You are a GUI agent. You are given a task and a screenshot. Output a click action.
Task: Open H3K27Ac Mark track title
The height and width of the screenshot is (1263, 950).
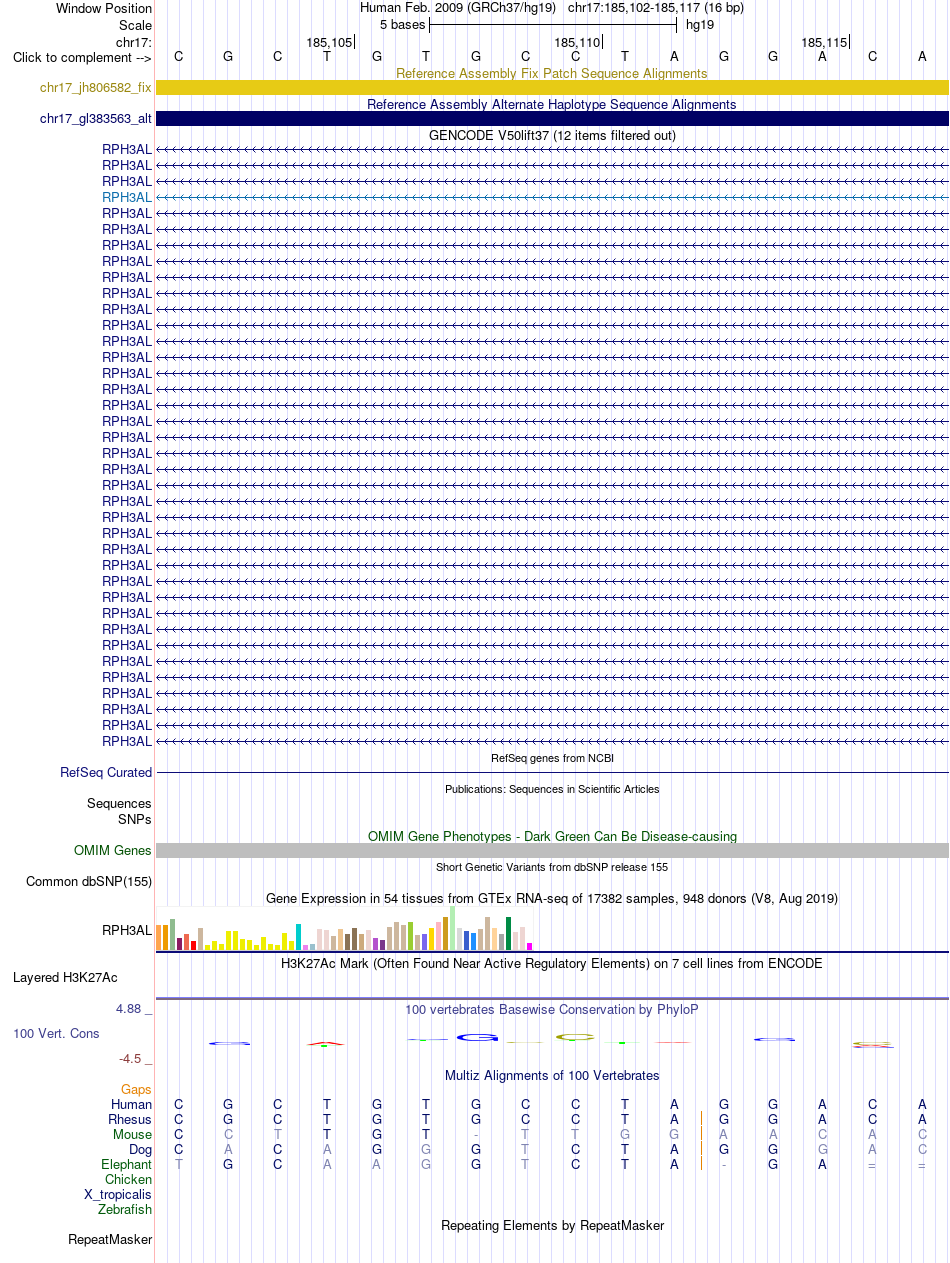552,964
